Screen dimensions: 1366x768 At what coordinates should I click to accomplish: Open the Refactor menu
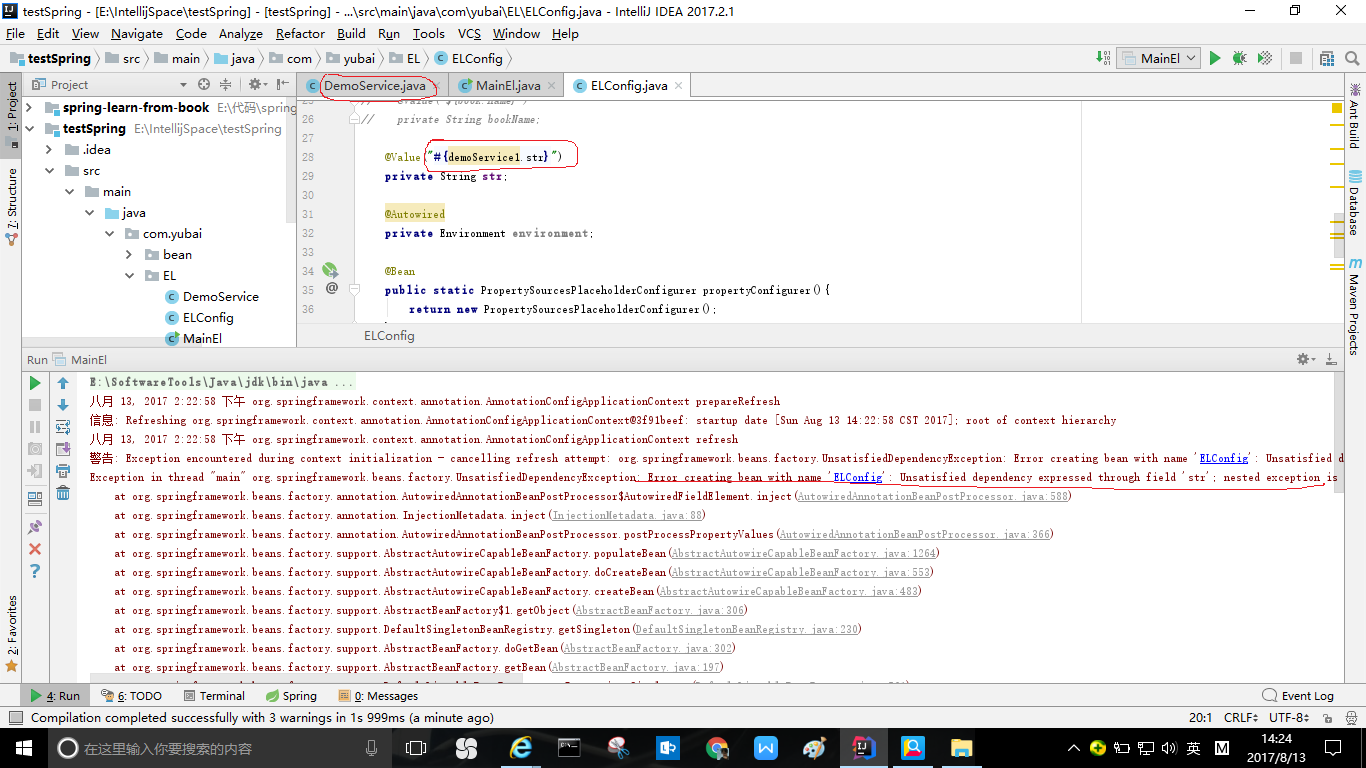click(300, 33)
